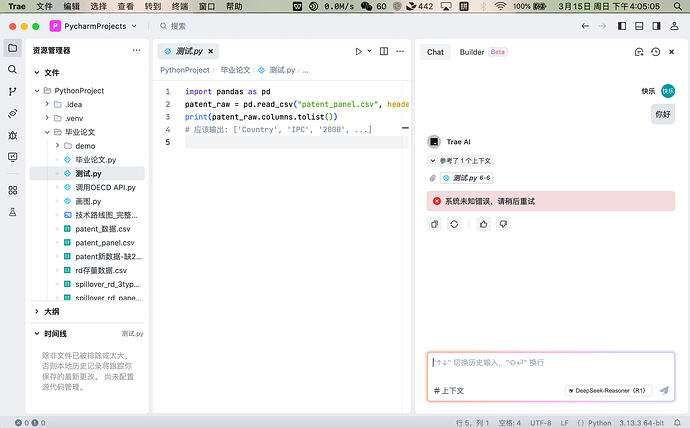Toggle the bottom panel layout
Image resolution: width=690 pixels, height=428 pixels.
[639, 26]
